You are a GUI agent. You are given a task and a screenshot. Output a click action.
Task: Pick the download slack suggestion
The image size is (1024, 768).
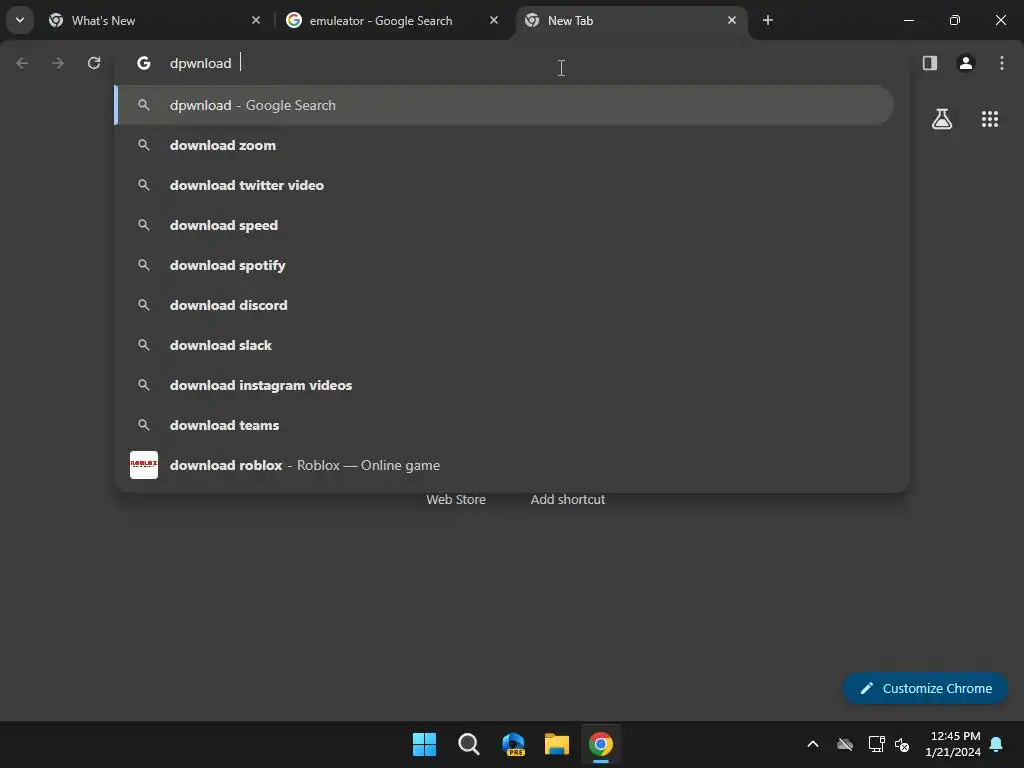click(x=504, y=345)
